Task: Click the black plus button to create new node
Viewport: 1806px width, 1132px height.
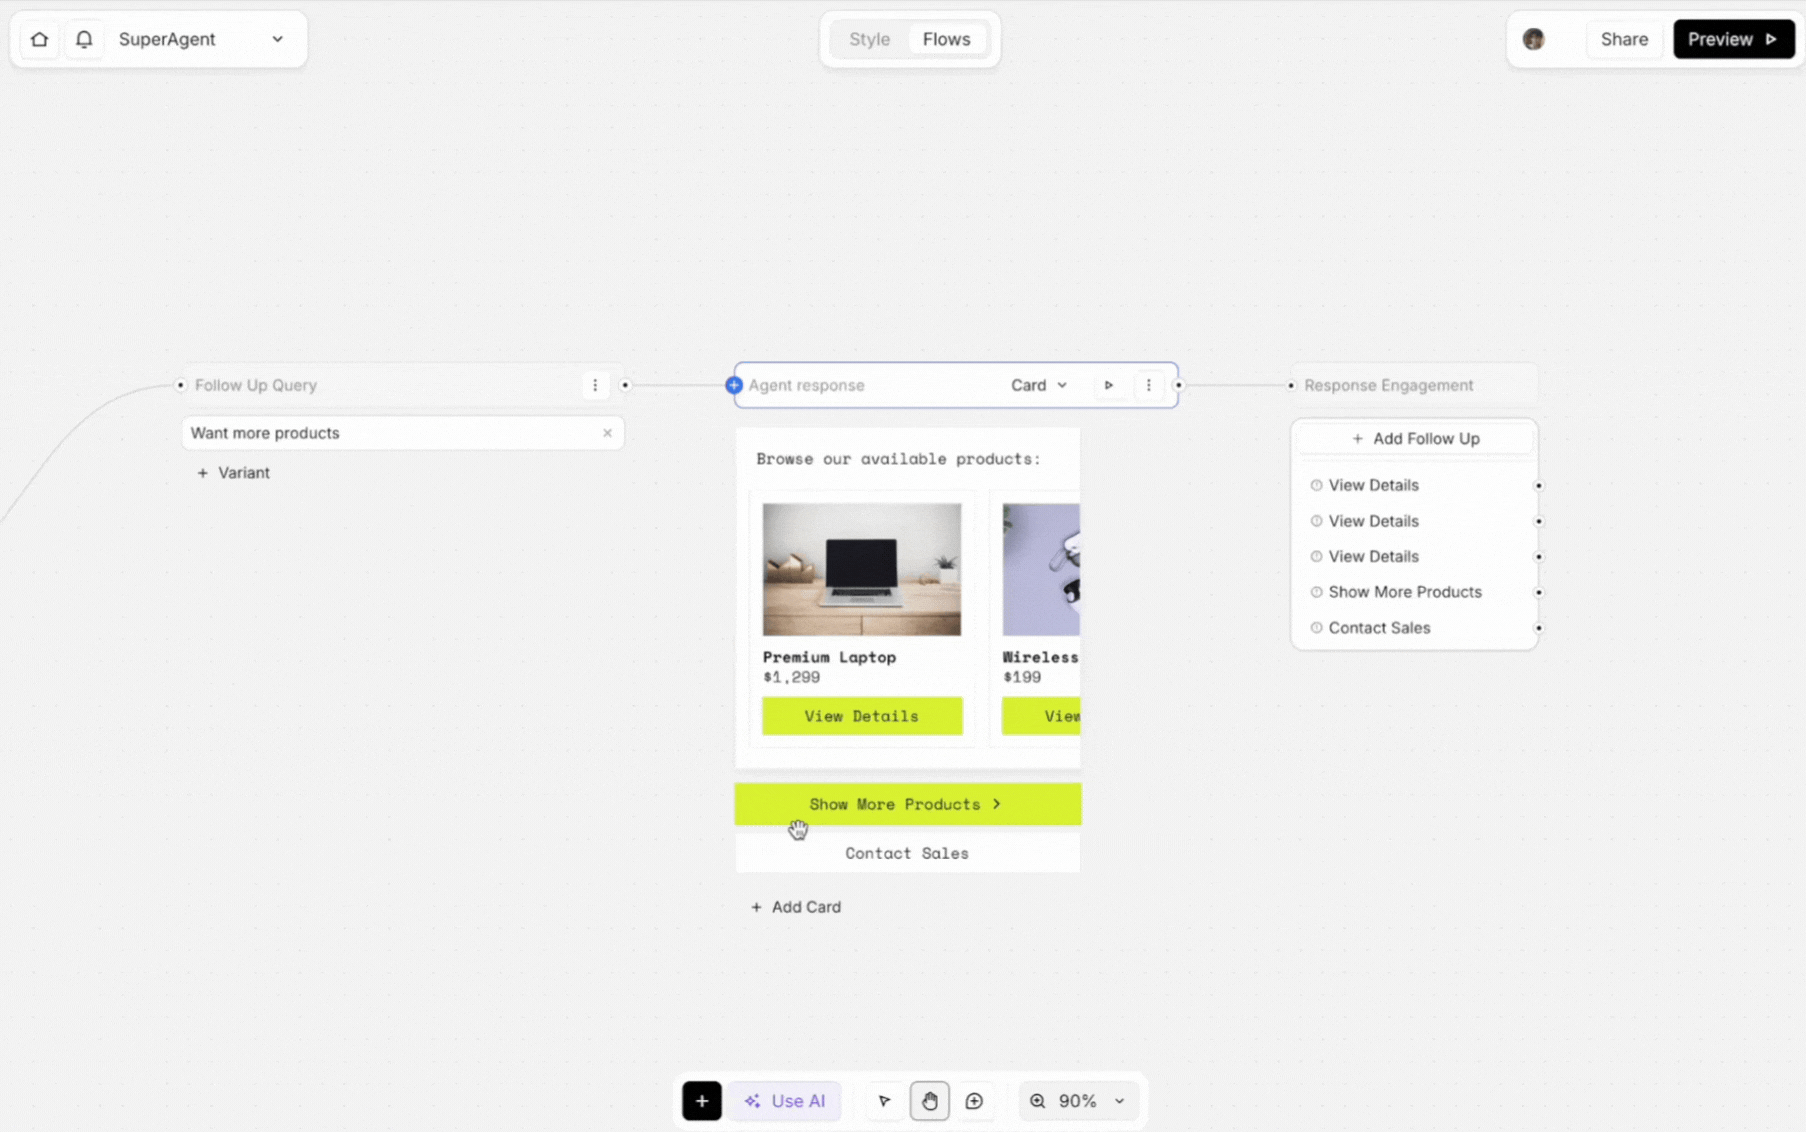Action: (x=702, y=1100)
